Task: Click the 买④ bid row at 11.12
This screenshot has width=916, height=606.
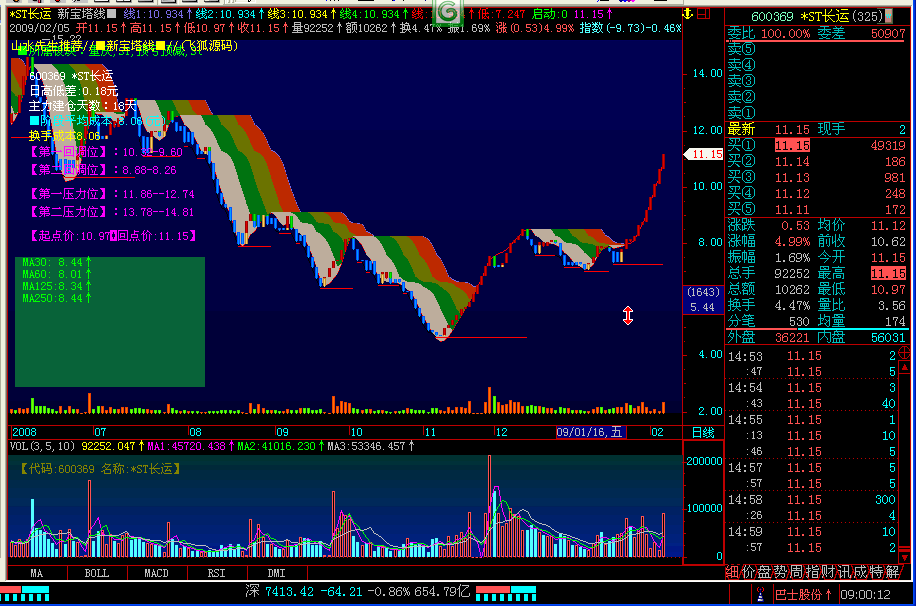Action: click(x=817, y=193)
